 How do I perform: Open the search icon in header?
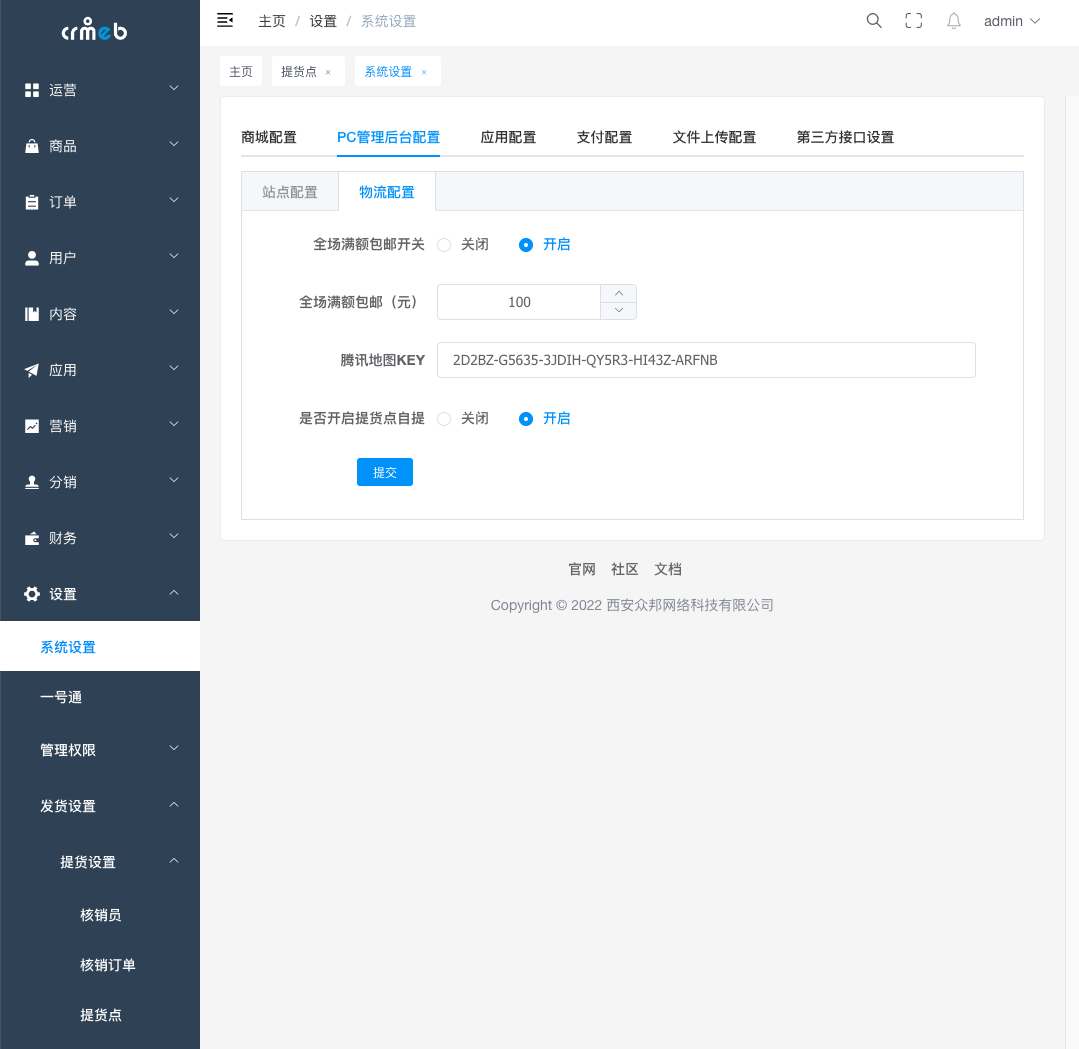point(874,21)
